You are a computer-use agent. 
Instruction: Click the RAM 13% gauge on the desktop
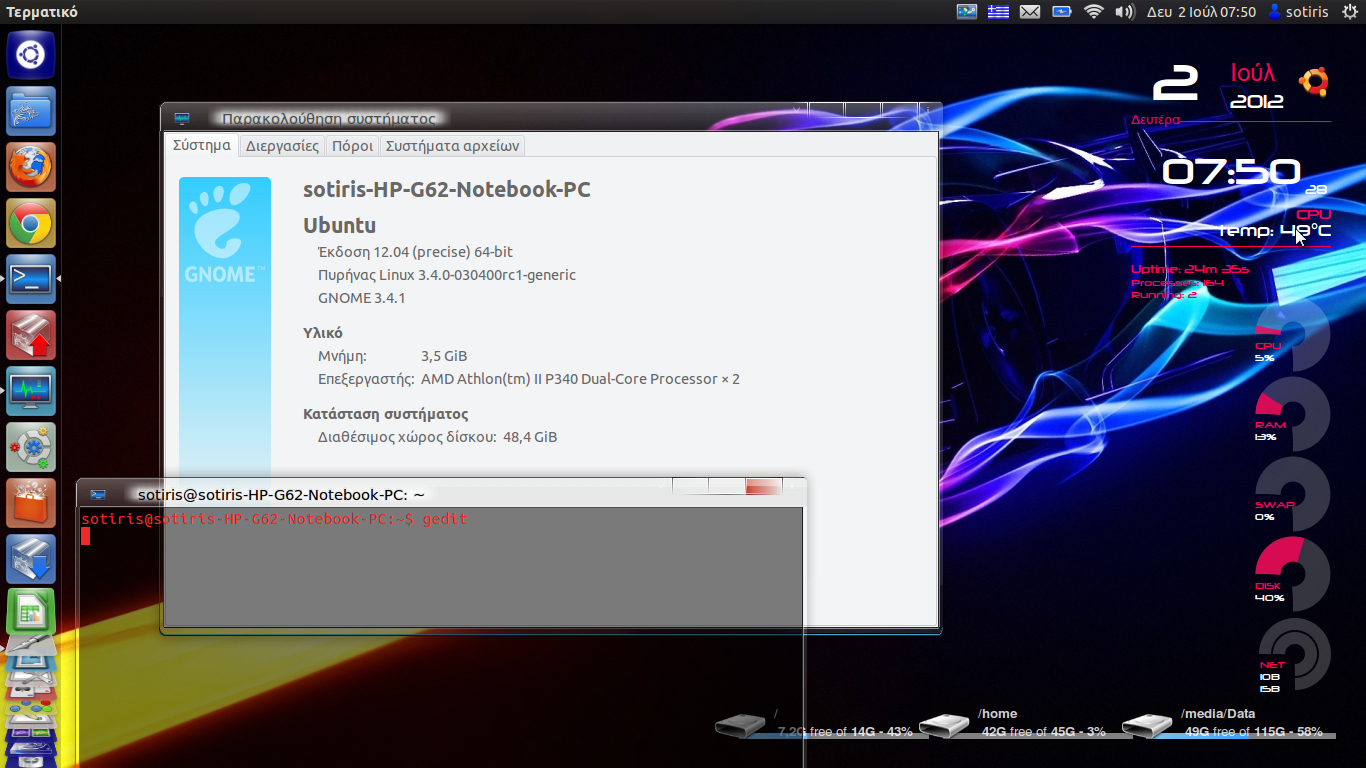1292,414
